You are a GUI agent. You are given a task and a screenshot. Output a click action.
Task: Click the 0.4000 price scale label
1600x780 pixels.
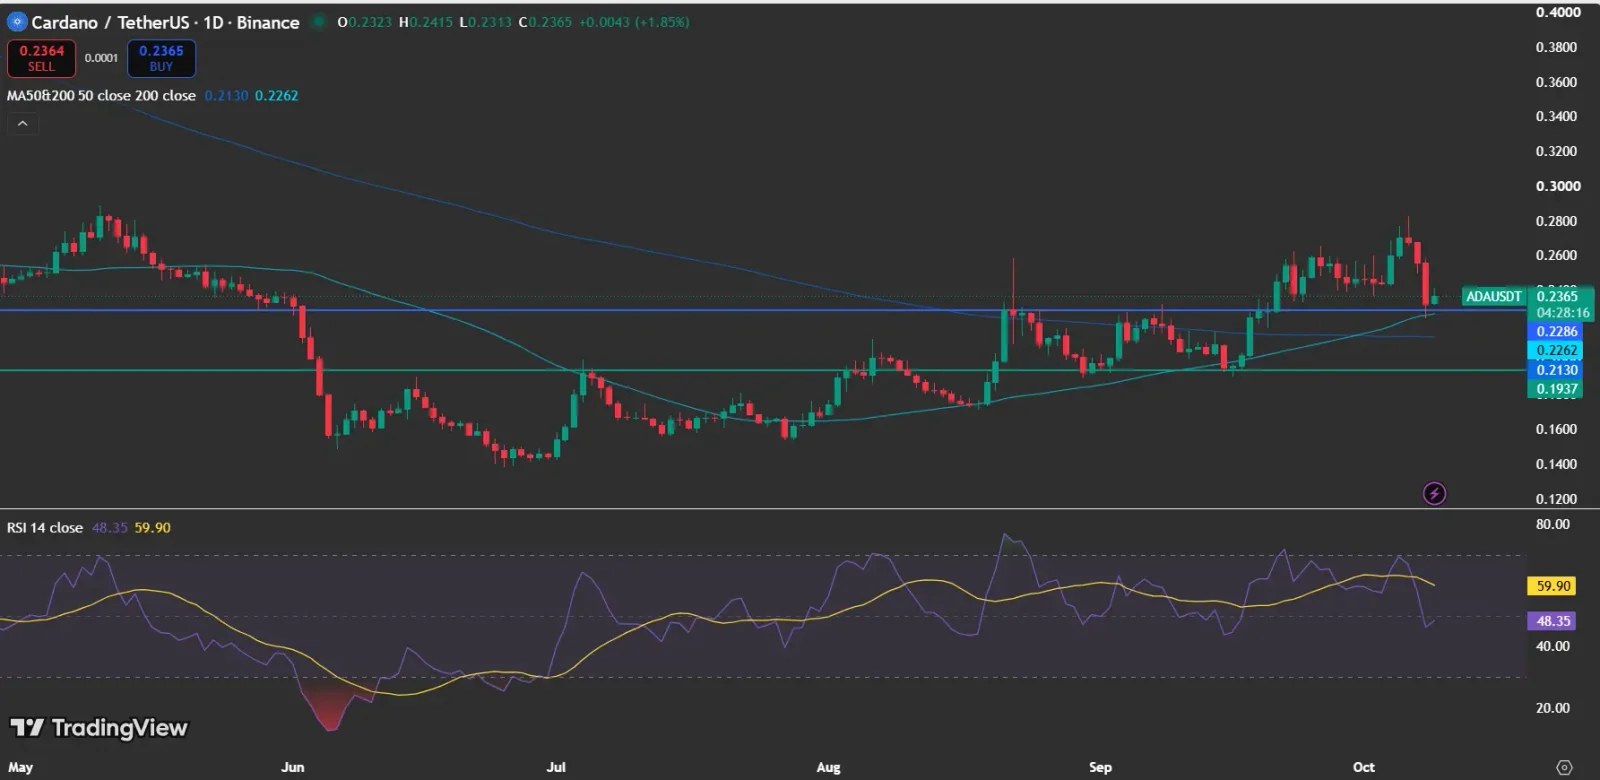point(1557,13)
